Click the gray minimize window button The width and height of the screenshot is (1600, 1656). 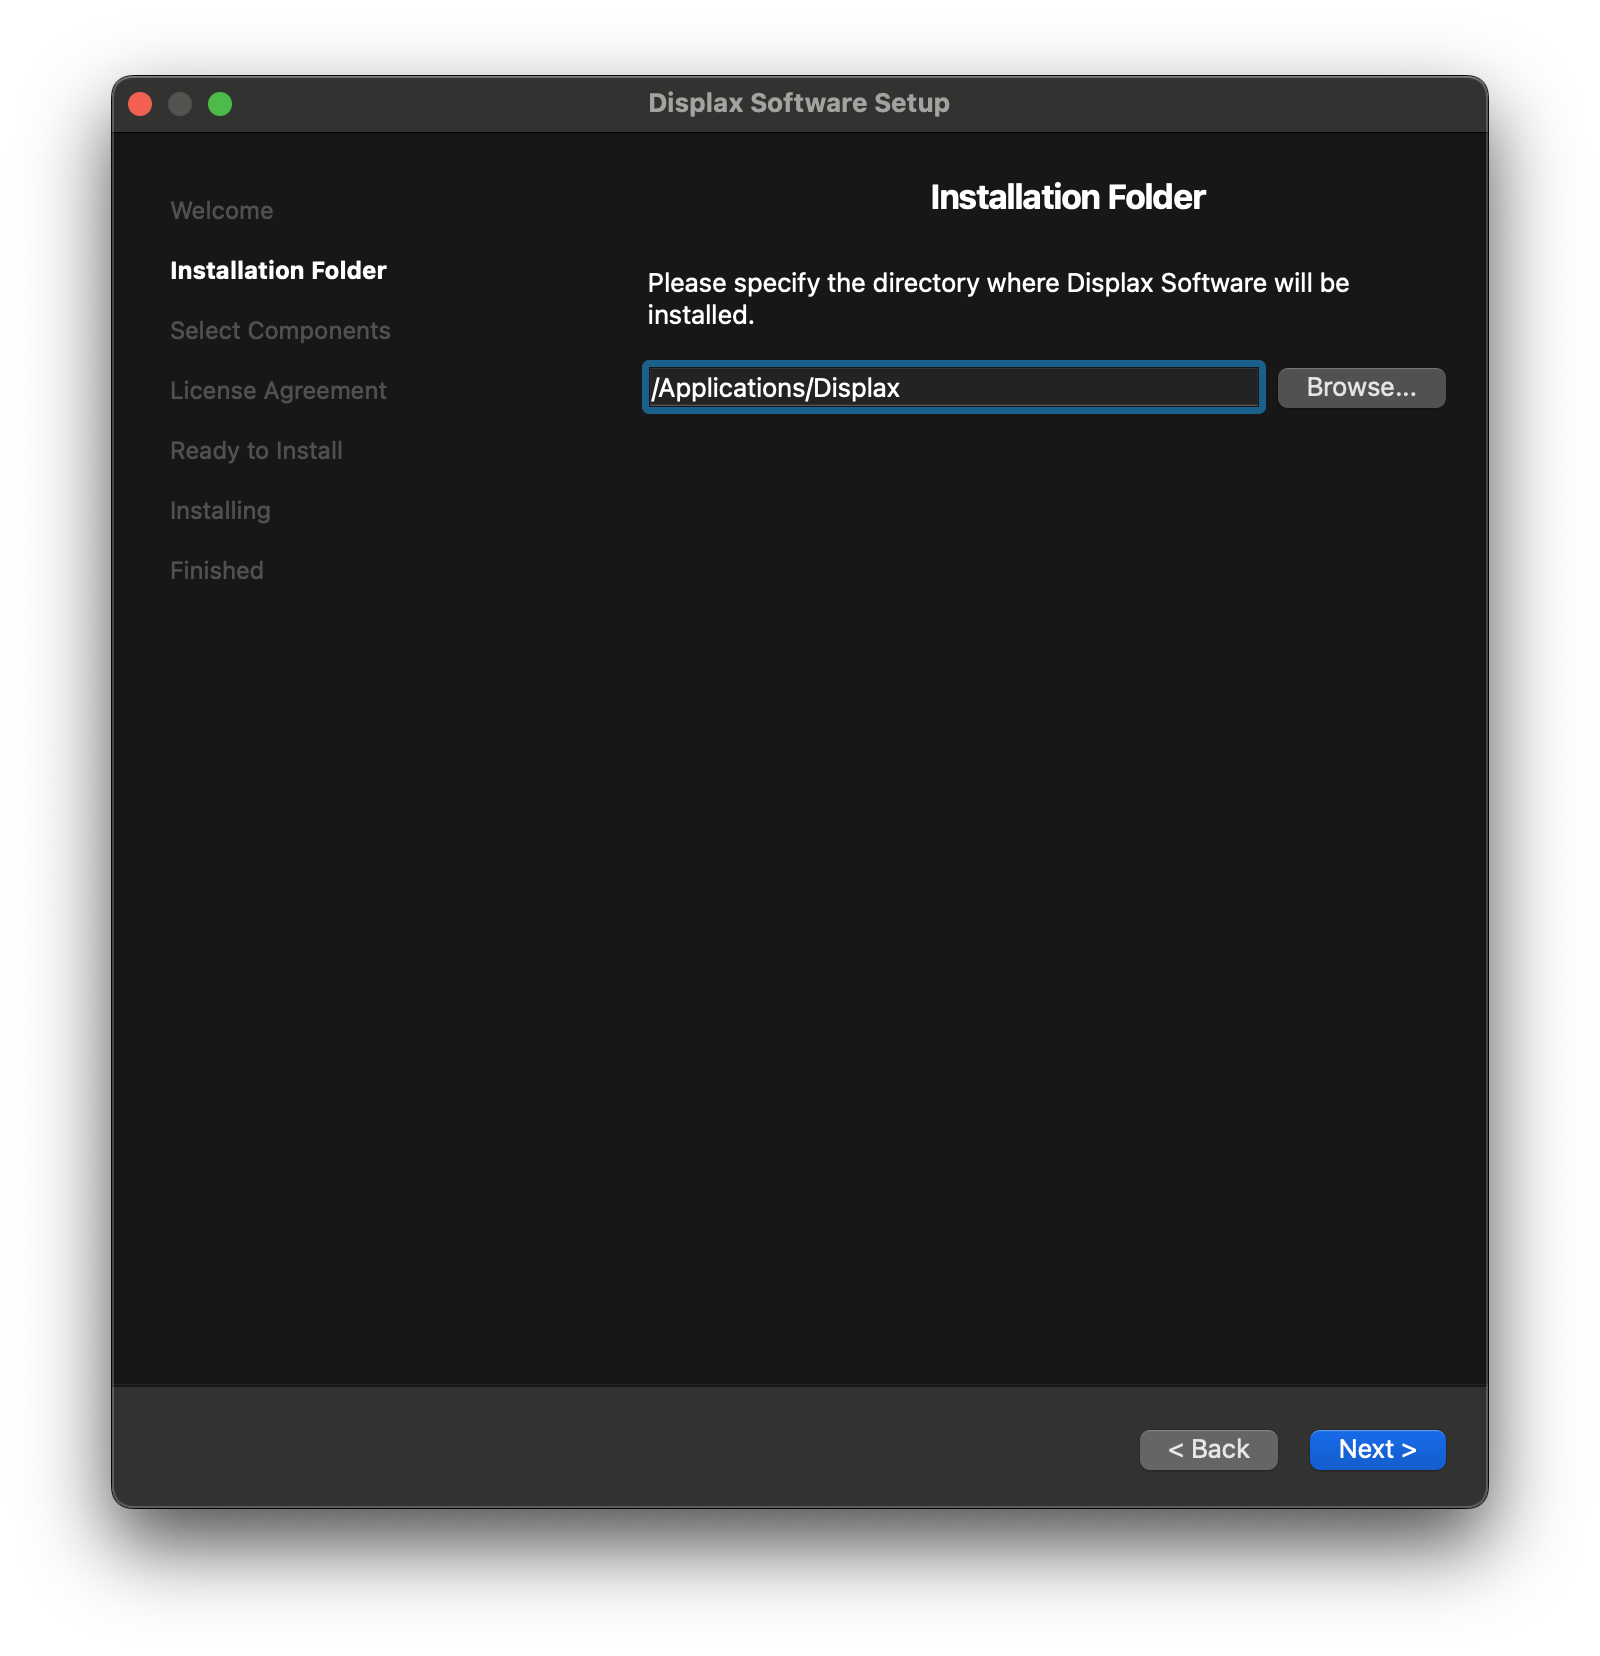pyautogui.click(x=180, y=104)
